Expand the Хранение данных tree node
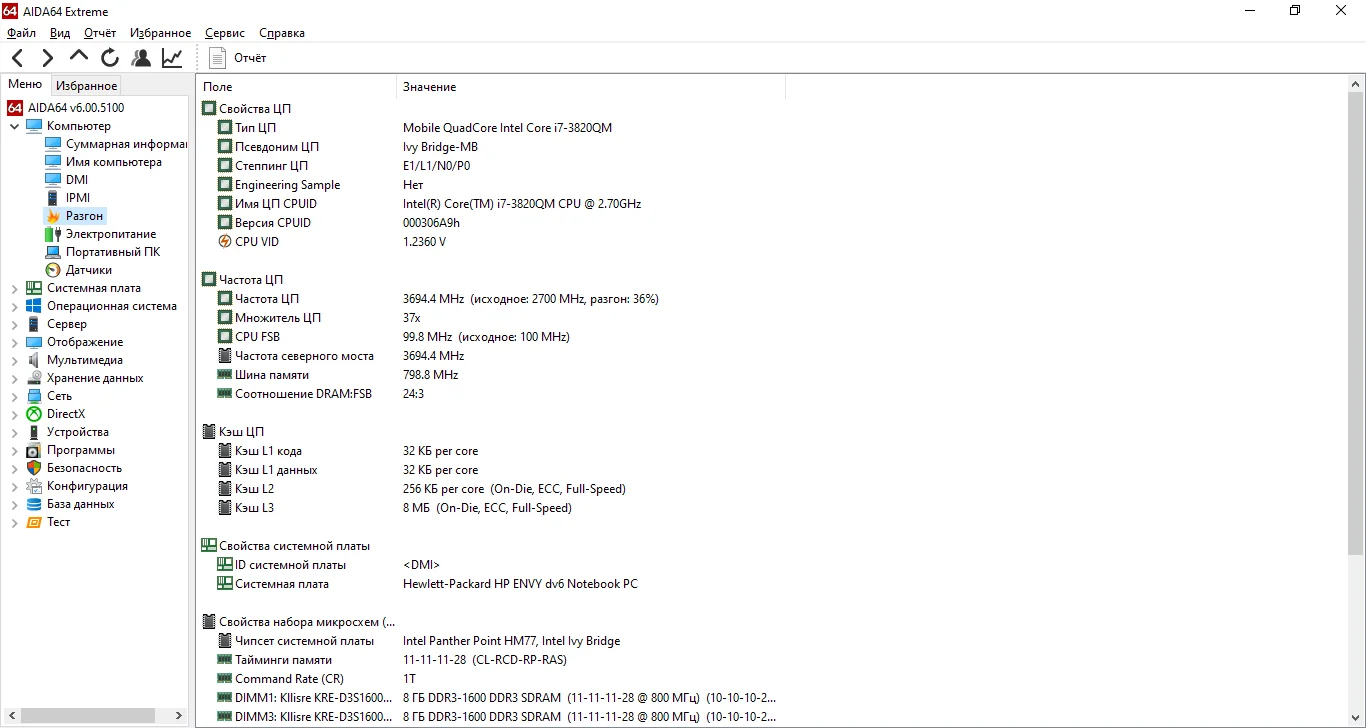The width and height of the screenshot is (1366, 728). [x=14, y=378]
